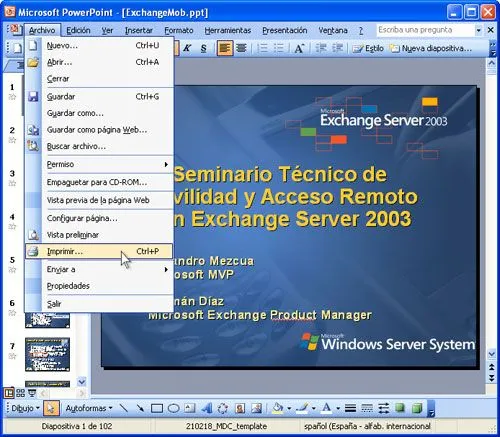
Task: Open the Help (?) menu
Action: [x=361, y=30]
